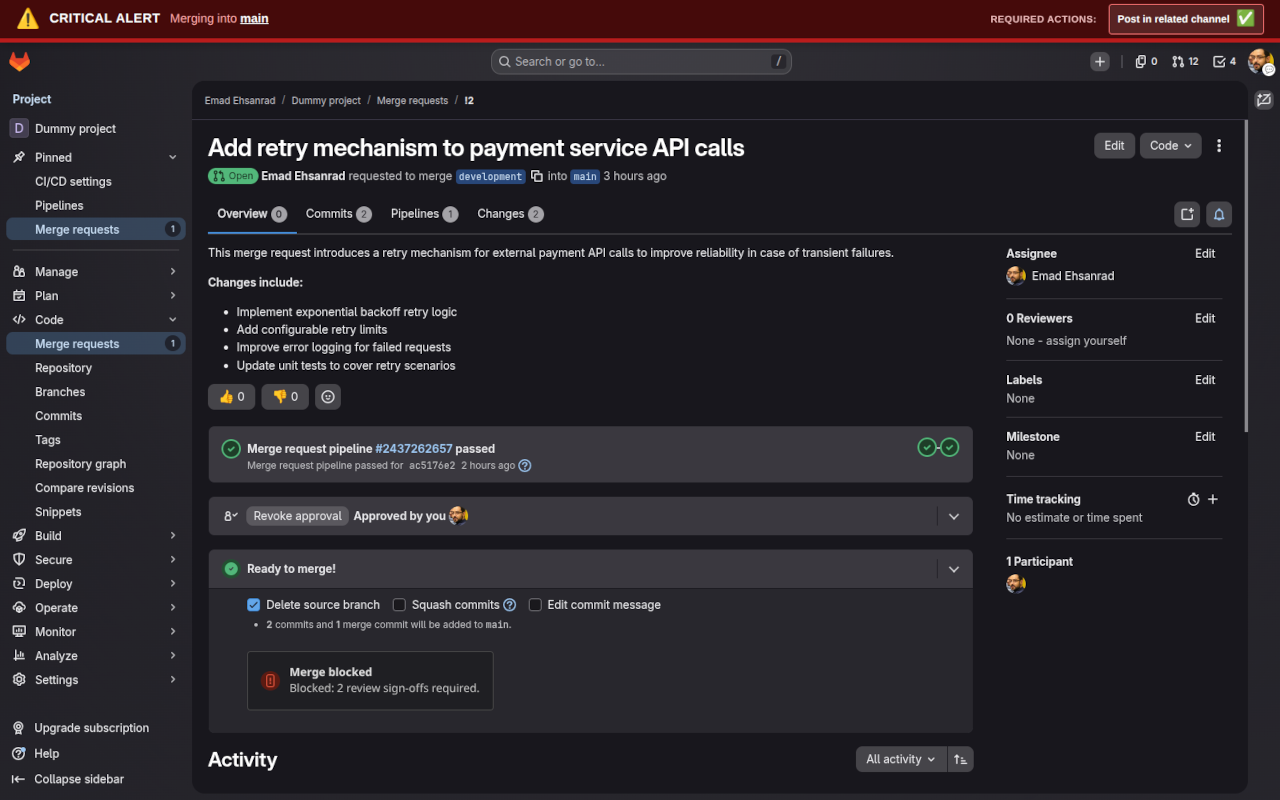Click the Revoke approval button
1280x800 pixels.
pos(296,515)
